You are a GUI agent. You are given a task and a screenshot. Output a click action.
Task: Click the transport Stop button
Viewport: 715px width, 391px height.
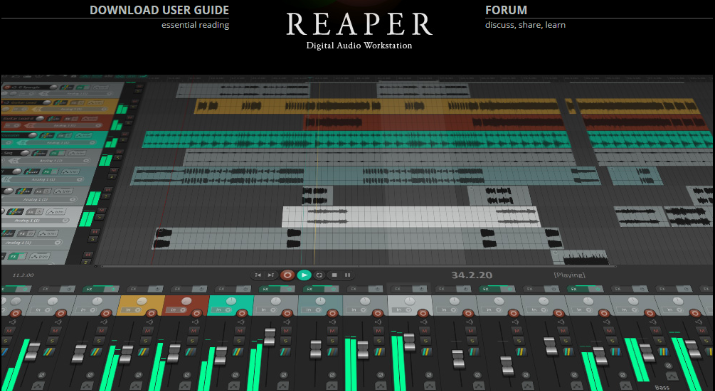(x=334, y=275)
